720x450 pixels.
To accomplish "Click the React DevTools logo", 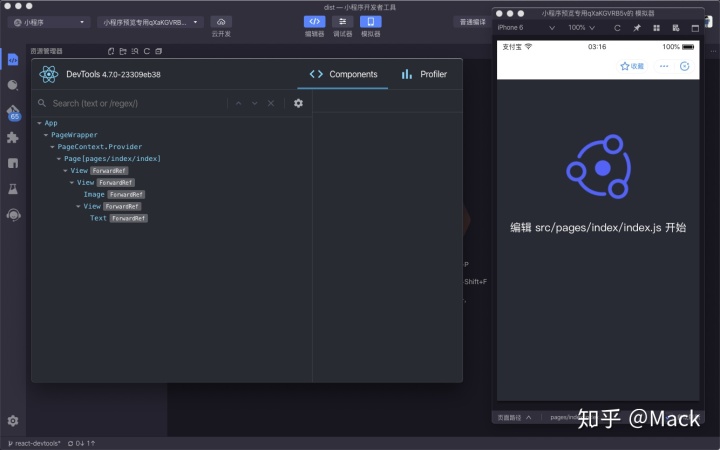I will pyautogui.click(x=49, y=74).
